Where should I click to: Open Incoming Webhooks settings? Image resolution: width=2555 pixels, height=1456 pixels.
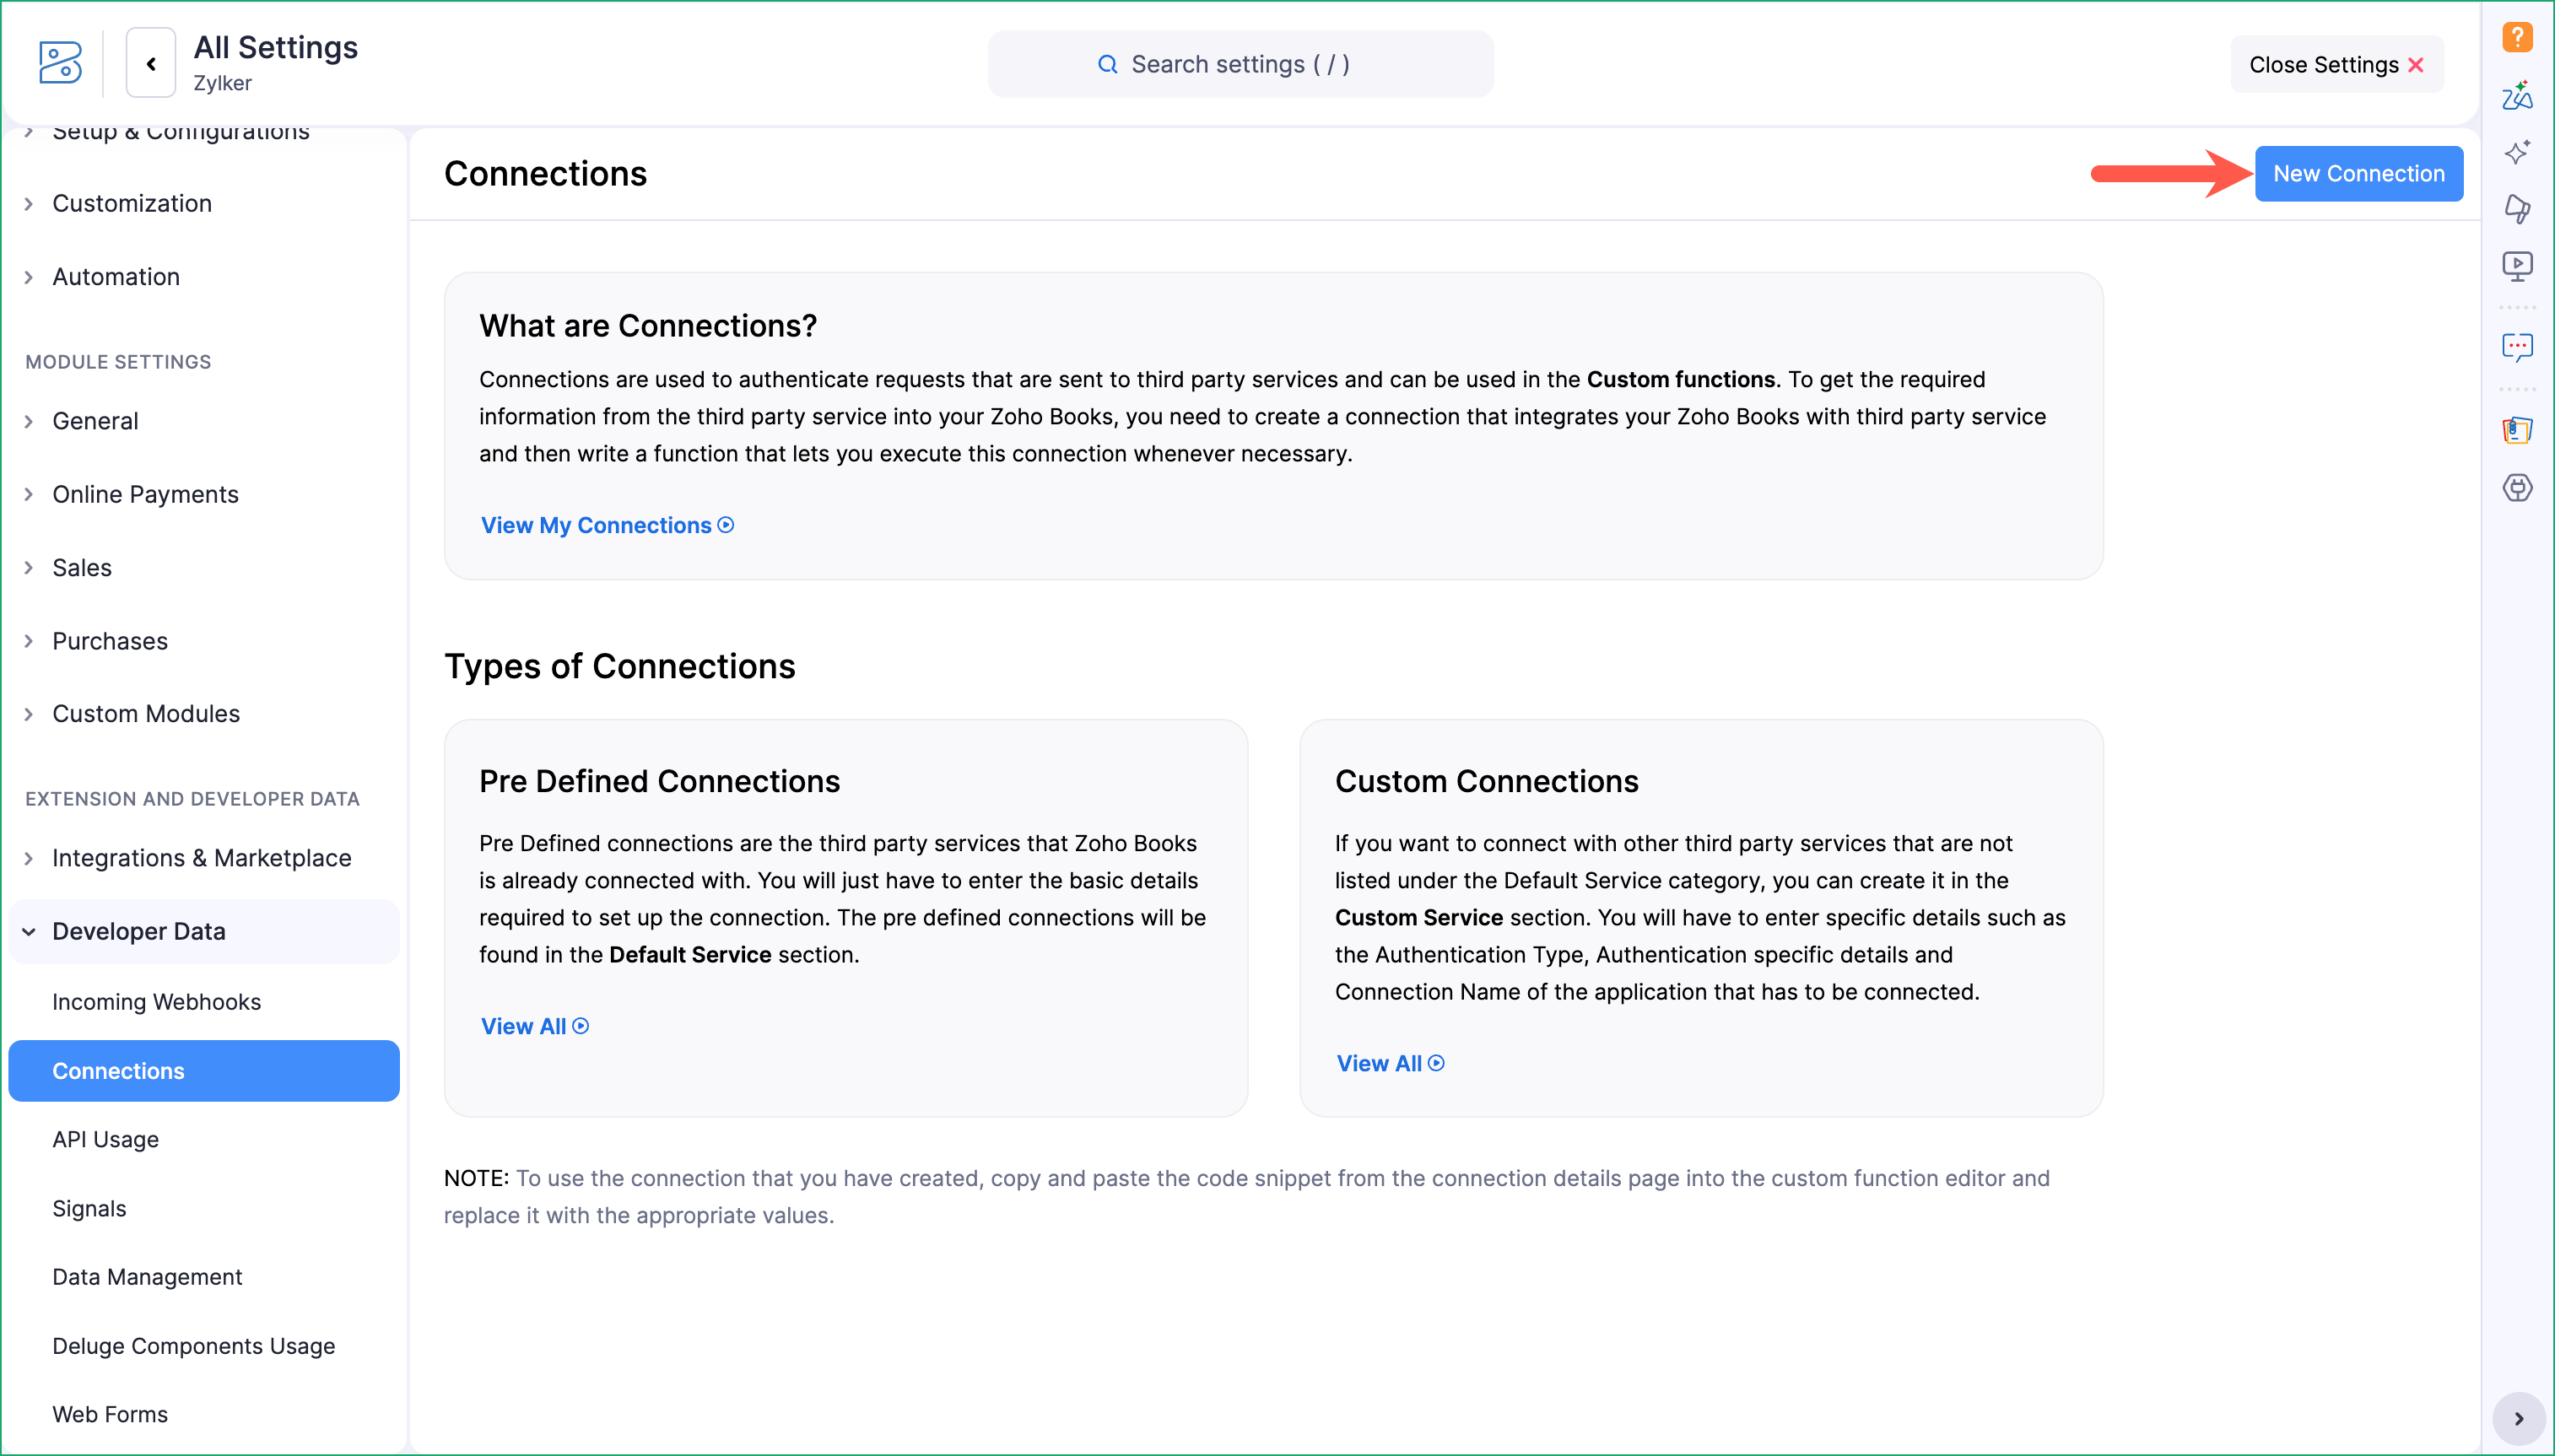coord(156,1002)
